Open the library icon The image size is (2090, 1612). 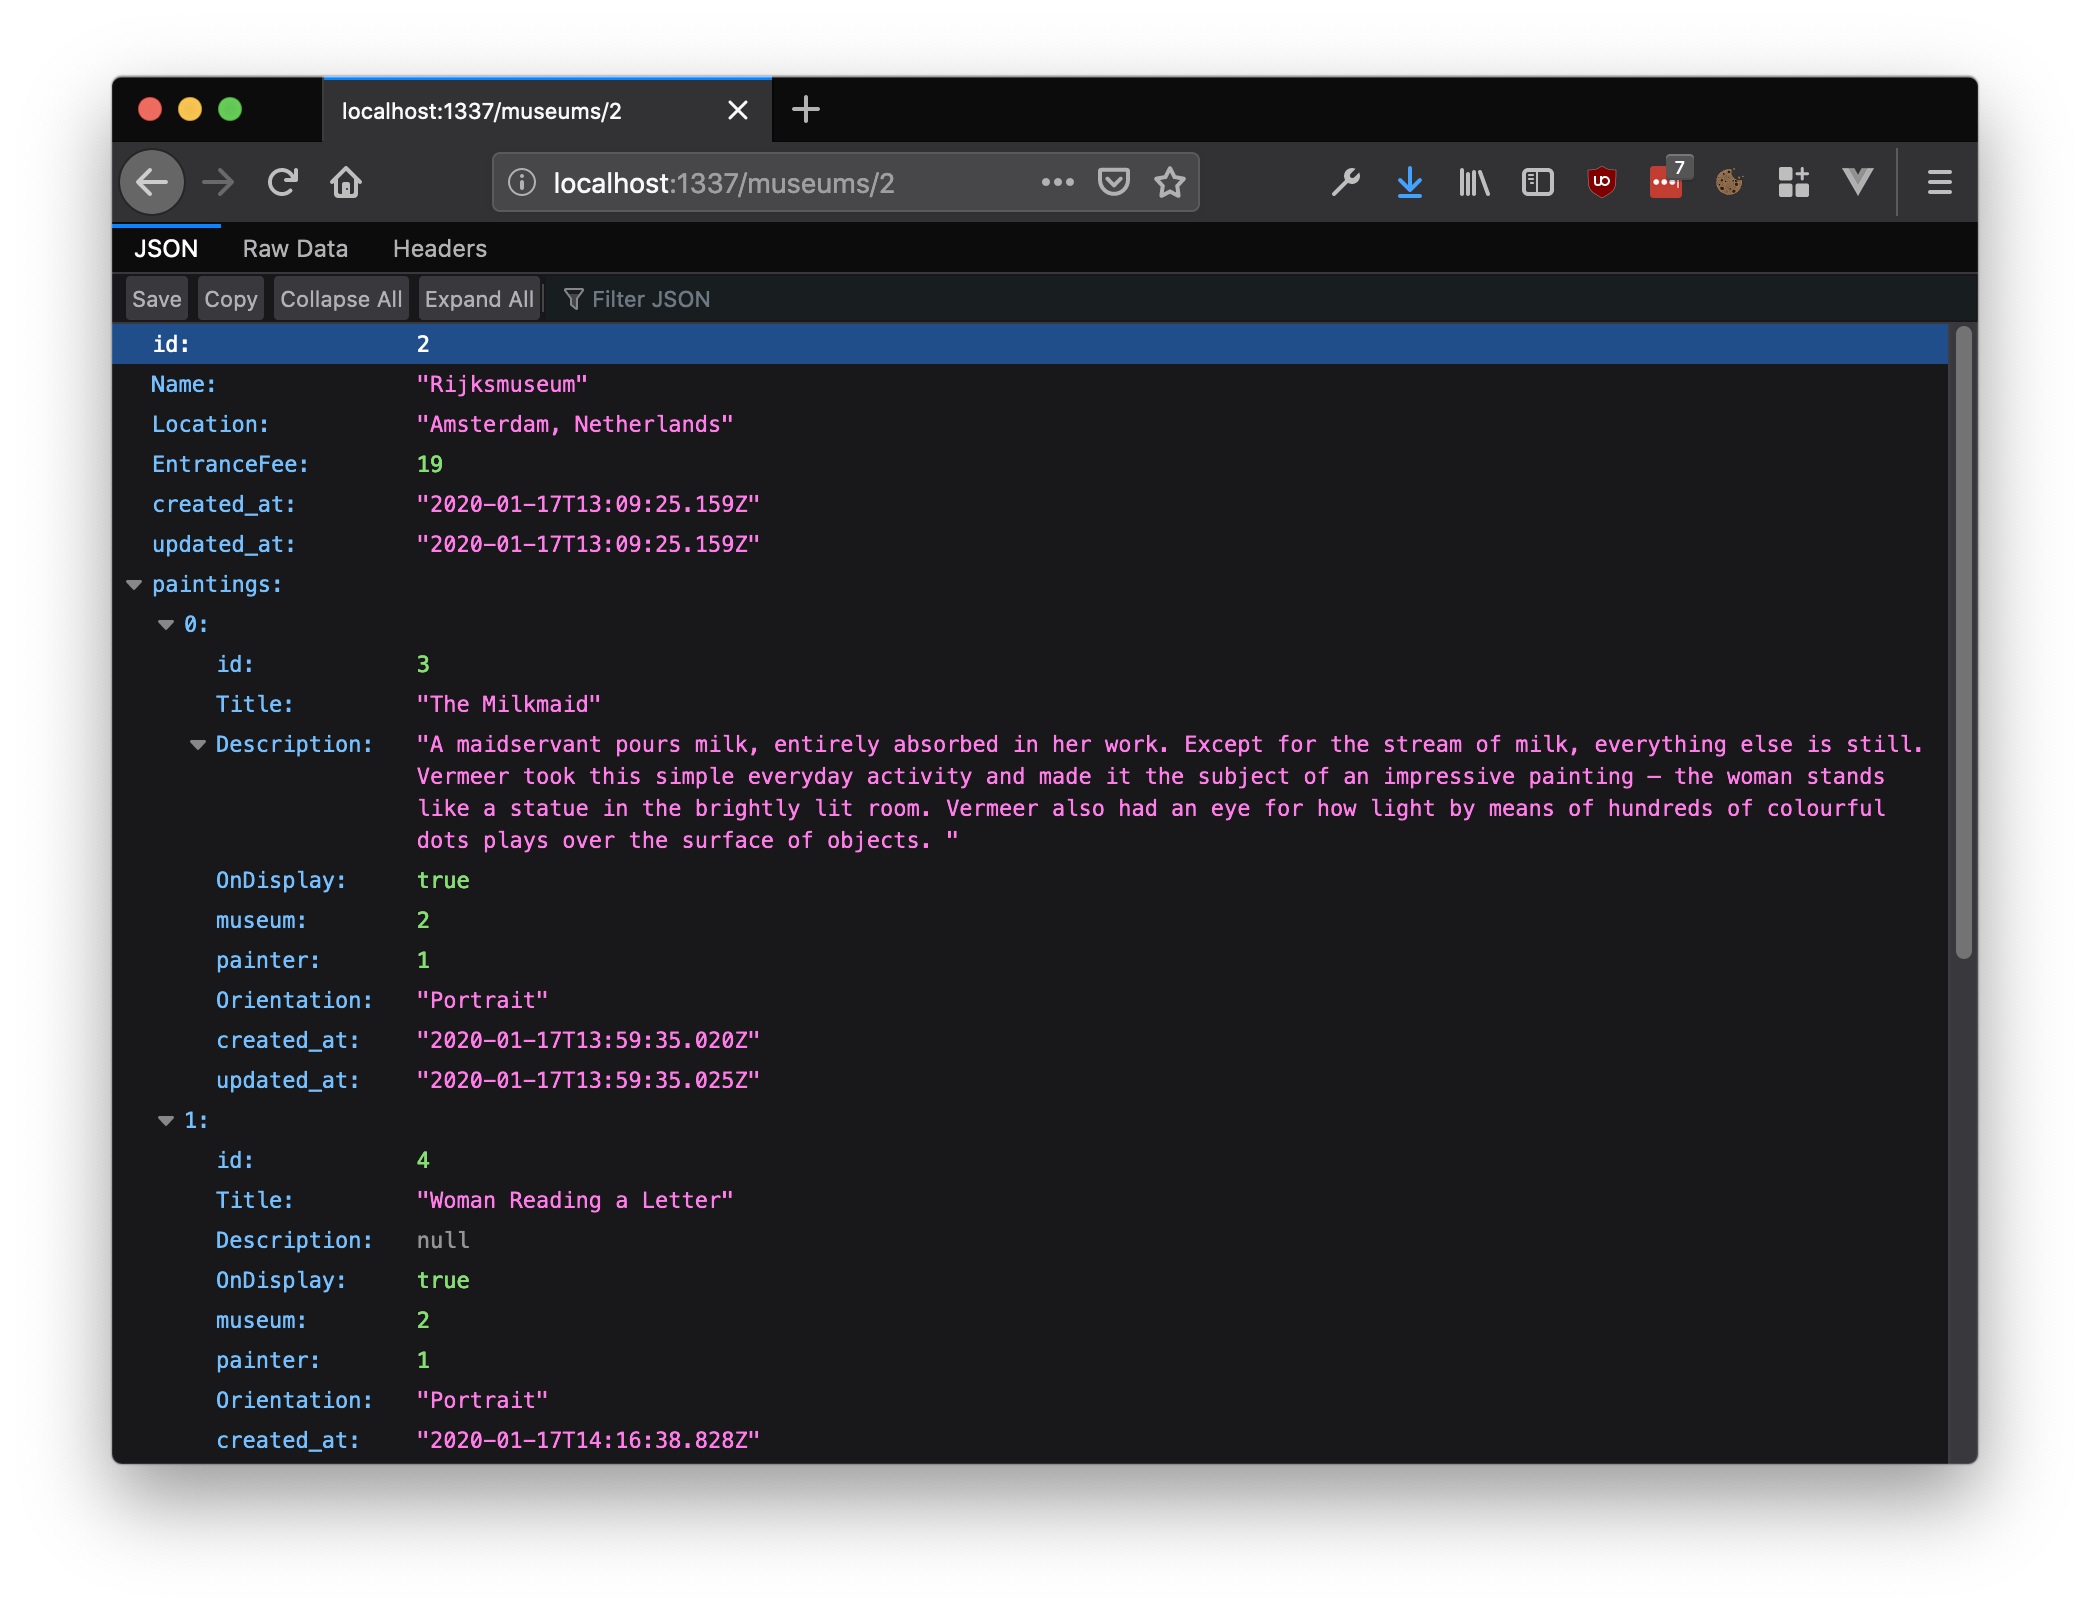pyautogui.click(x=1473, y=182)
